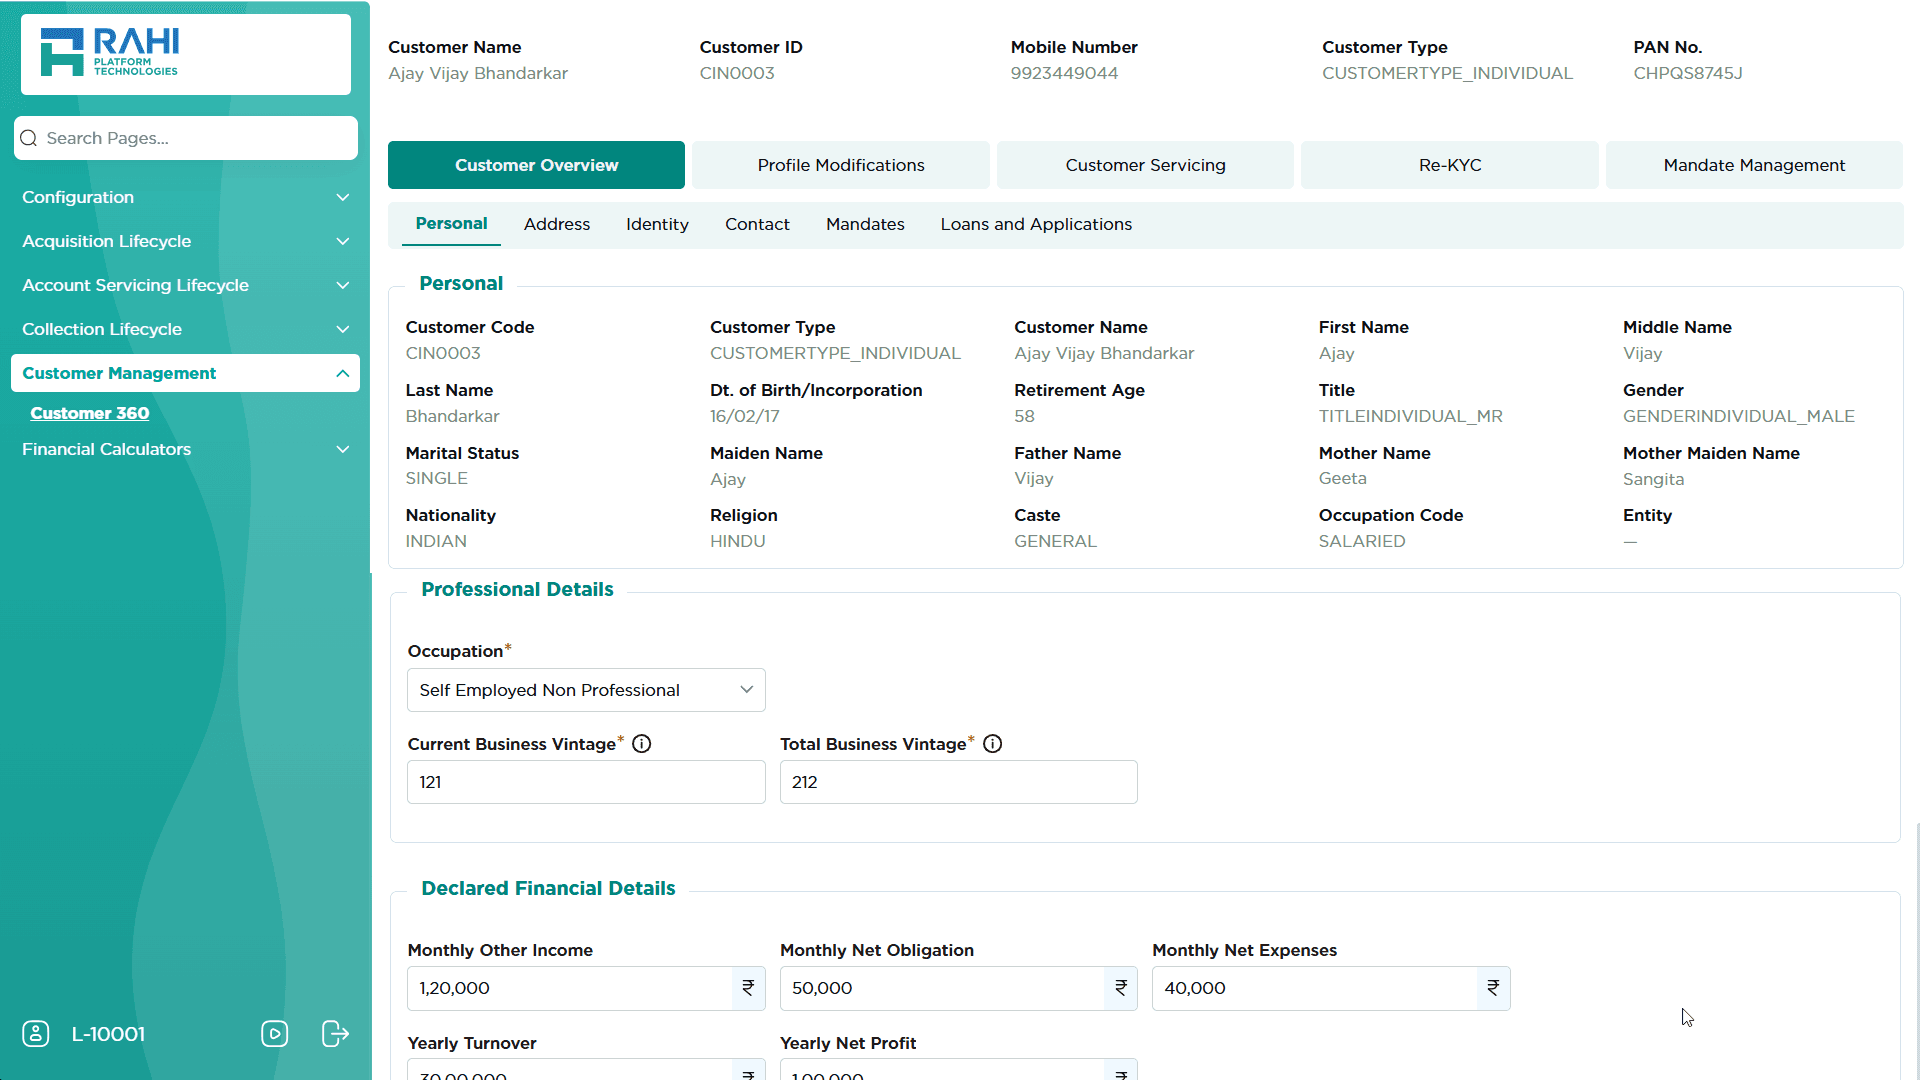This screenshot has width=1920, height=1080.
Task: Expand Financial Calculators sidebar section
Action: (185, 449)
